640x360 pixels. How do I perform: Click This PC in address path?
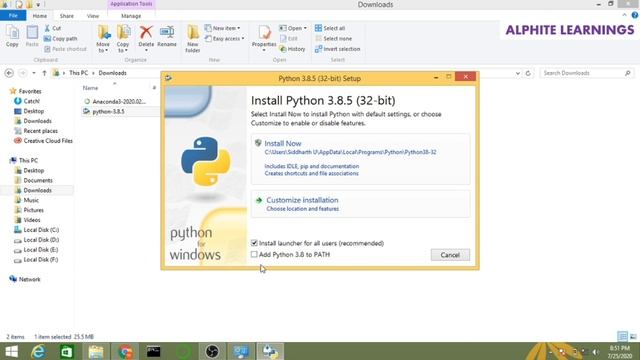click(78, 73)
